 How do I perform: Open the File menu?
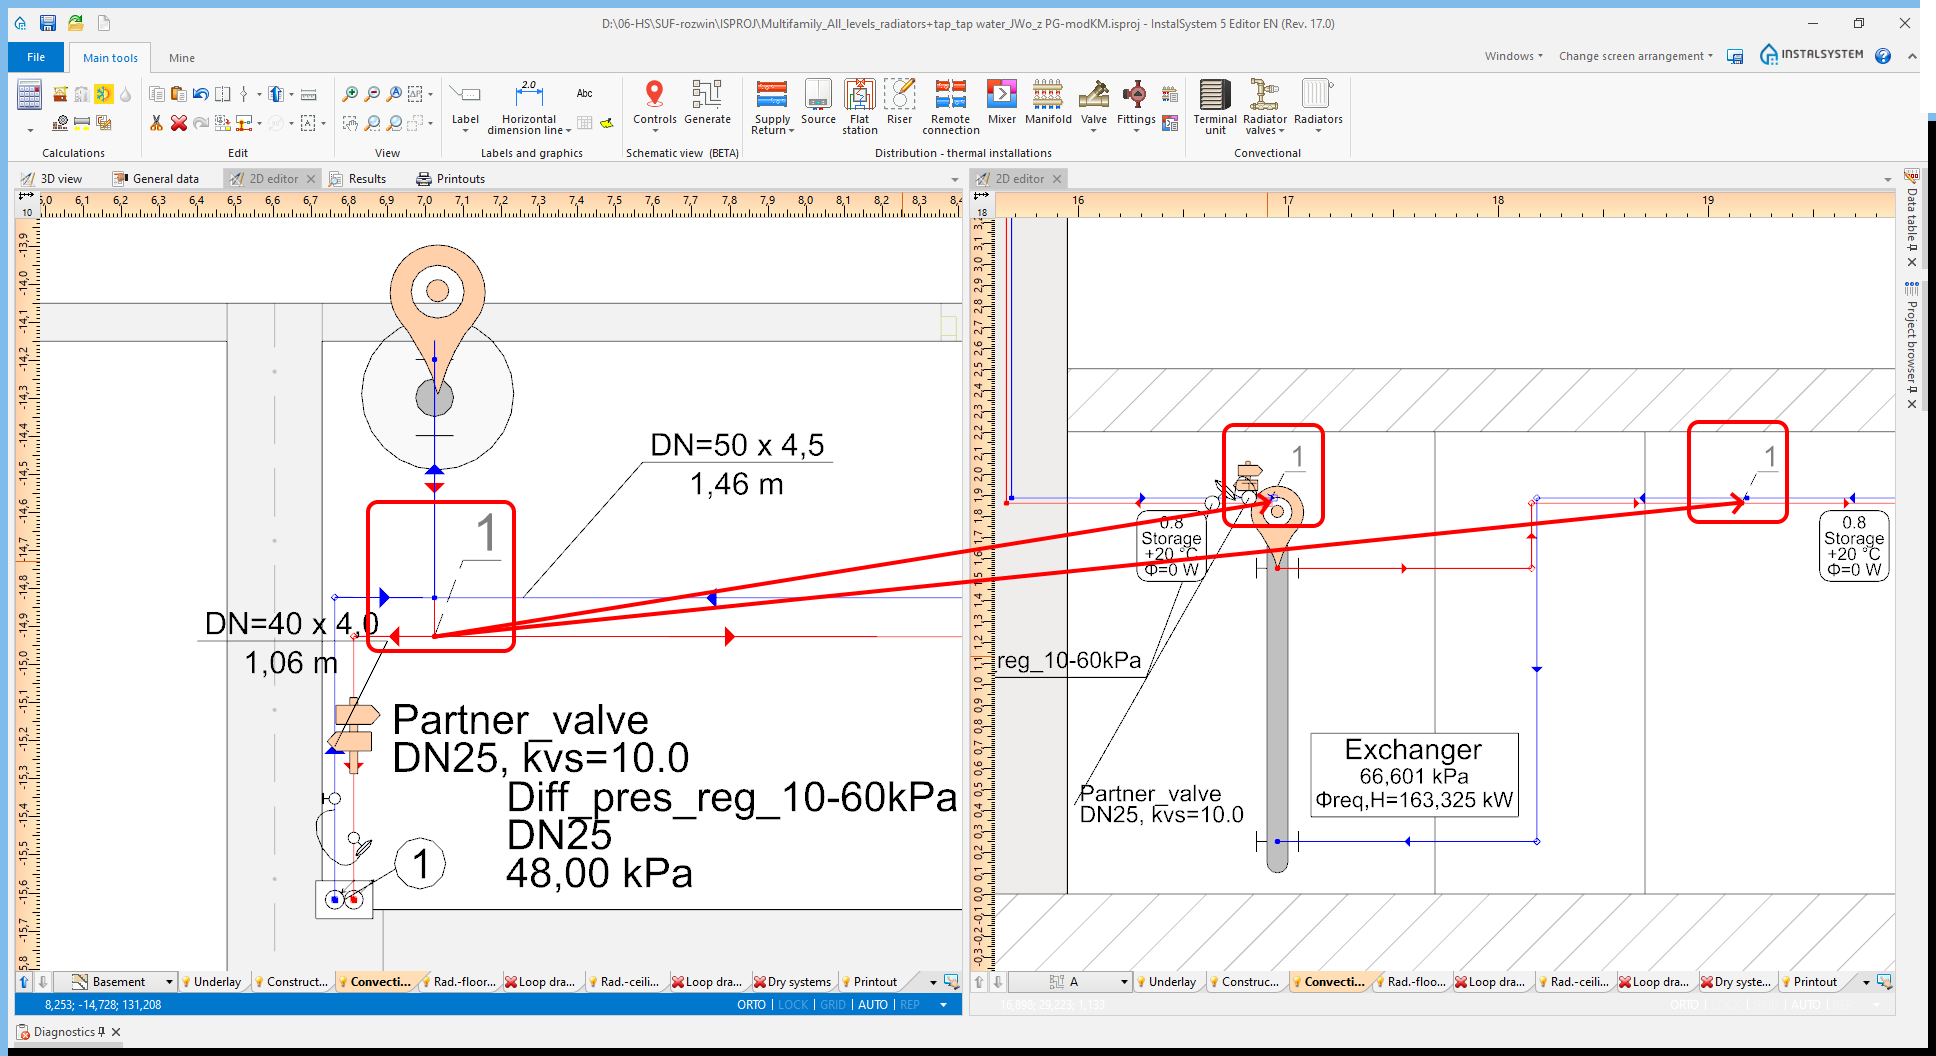point(36,57)
